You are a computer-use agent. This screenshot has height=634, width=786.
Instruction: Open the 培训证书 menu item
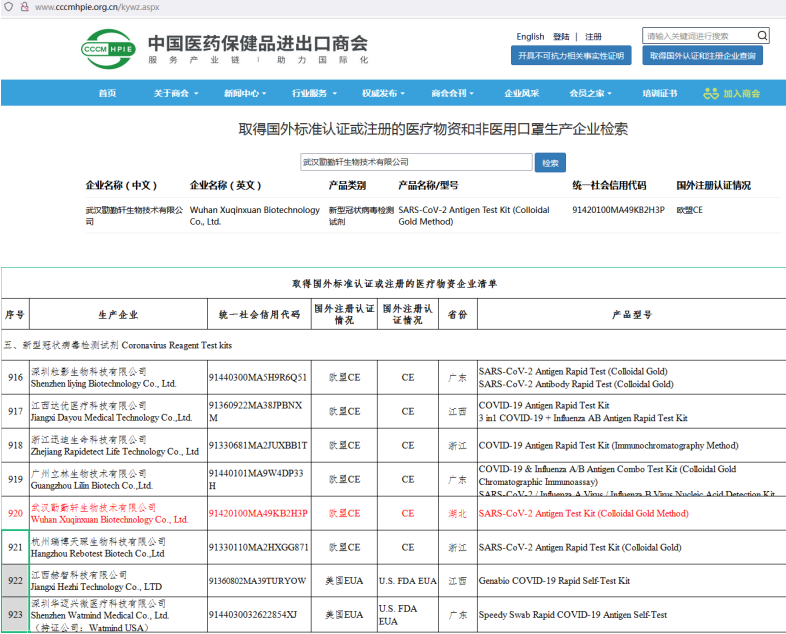(x=659, y=94)
